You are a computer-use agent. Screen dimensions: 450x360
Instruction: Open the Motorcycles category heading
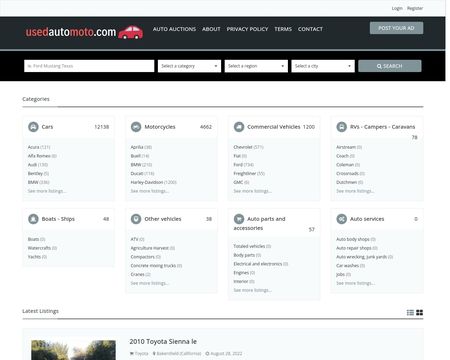tap(160, 127)
